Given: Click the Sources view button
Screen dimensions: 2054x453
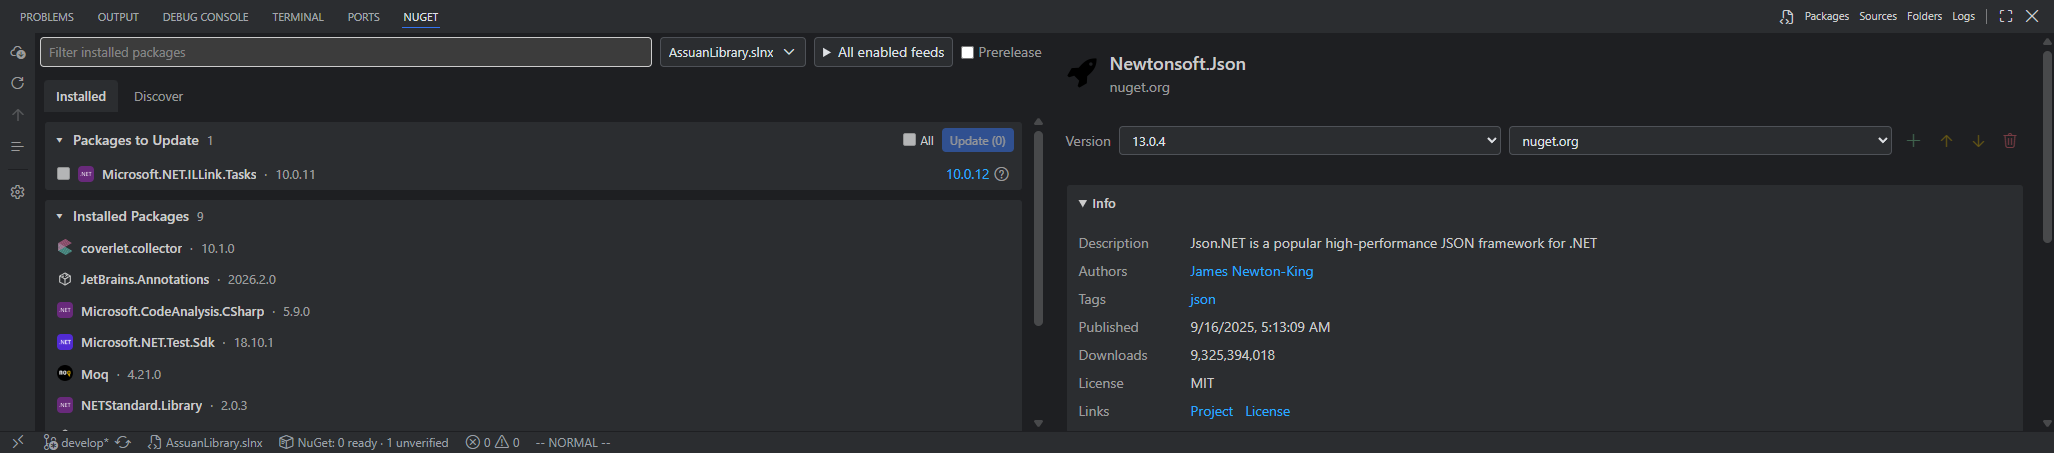Looking at the screenshot, I should point(1878,16).
